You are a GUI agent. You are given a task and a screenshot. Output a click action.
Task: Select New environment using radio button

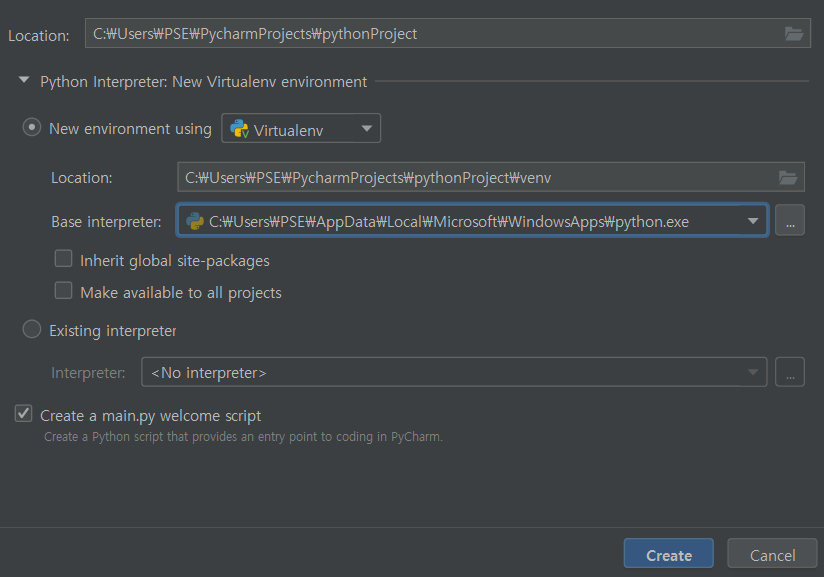[32, 128]
